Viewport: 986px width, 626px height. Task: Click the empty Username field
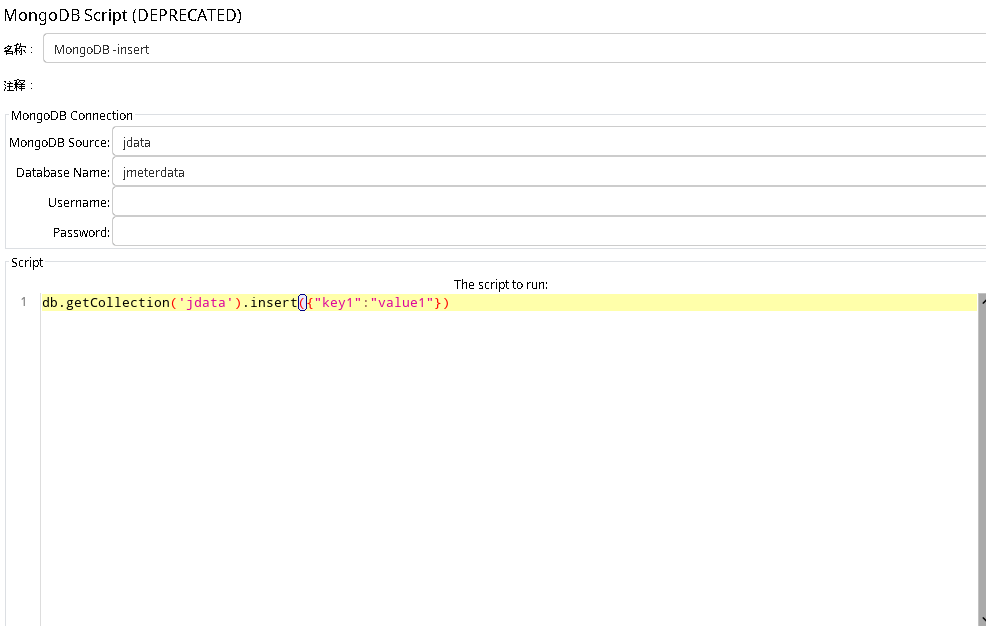click(x=400, y=201)
